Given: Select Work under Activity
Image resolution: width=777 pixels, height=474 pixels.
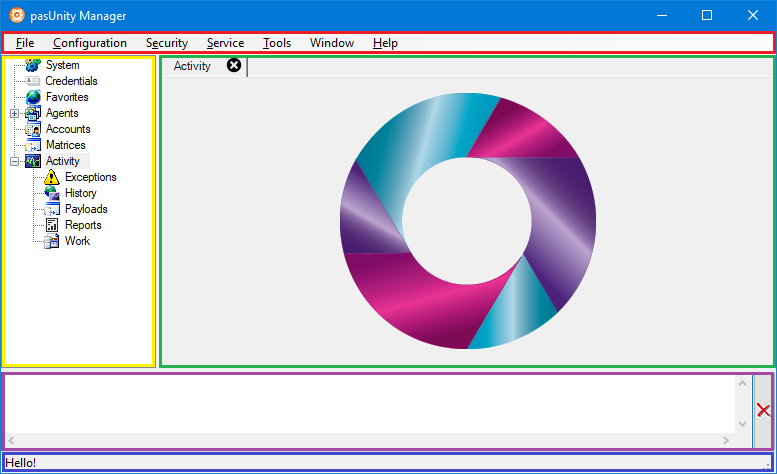Looking at the screenshot, I should pos(77,241).
